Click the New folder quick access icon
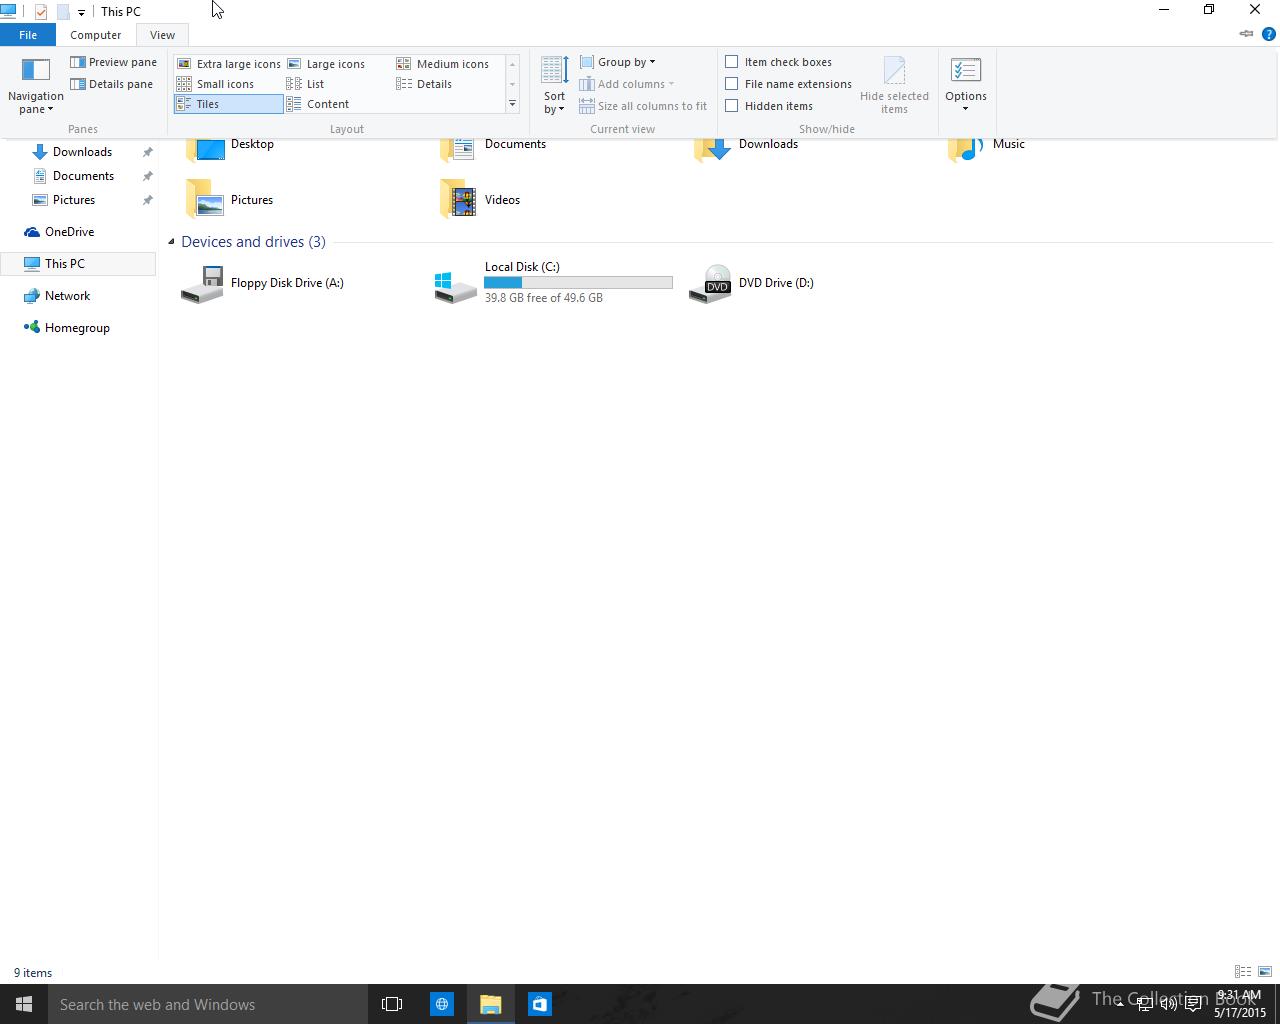Image resolution: width=1280 pixels, height=1024 pixels. click(x=62, y=12)
